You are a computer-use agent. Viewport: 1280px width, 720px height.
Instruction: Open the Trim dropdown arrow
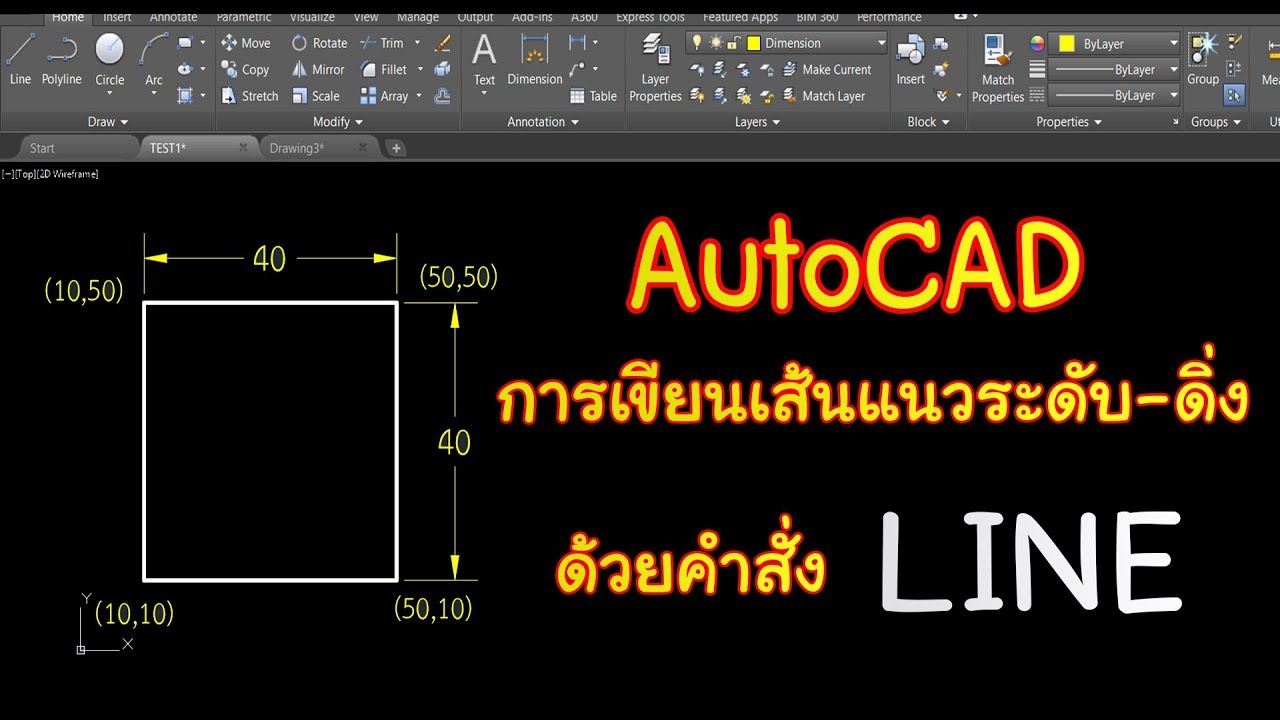[418, 43]
